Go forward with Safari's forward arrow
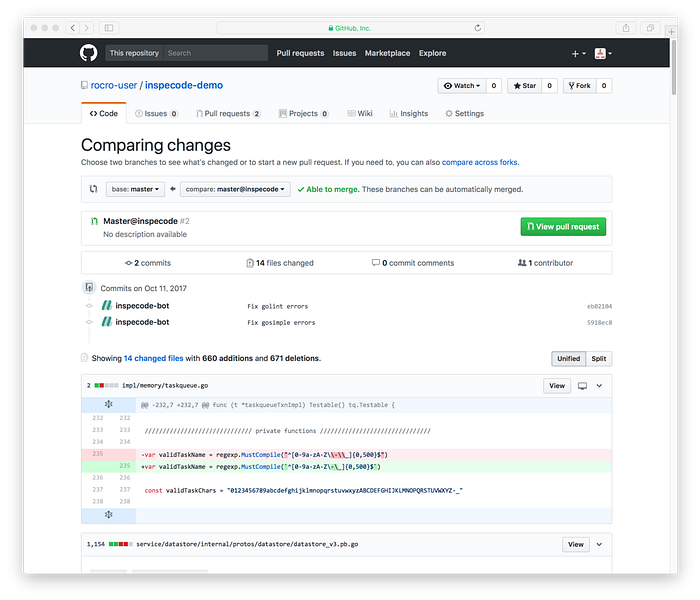Viewport: 700px width, 600px height. (87, 28)
